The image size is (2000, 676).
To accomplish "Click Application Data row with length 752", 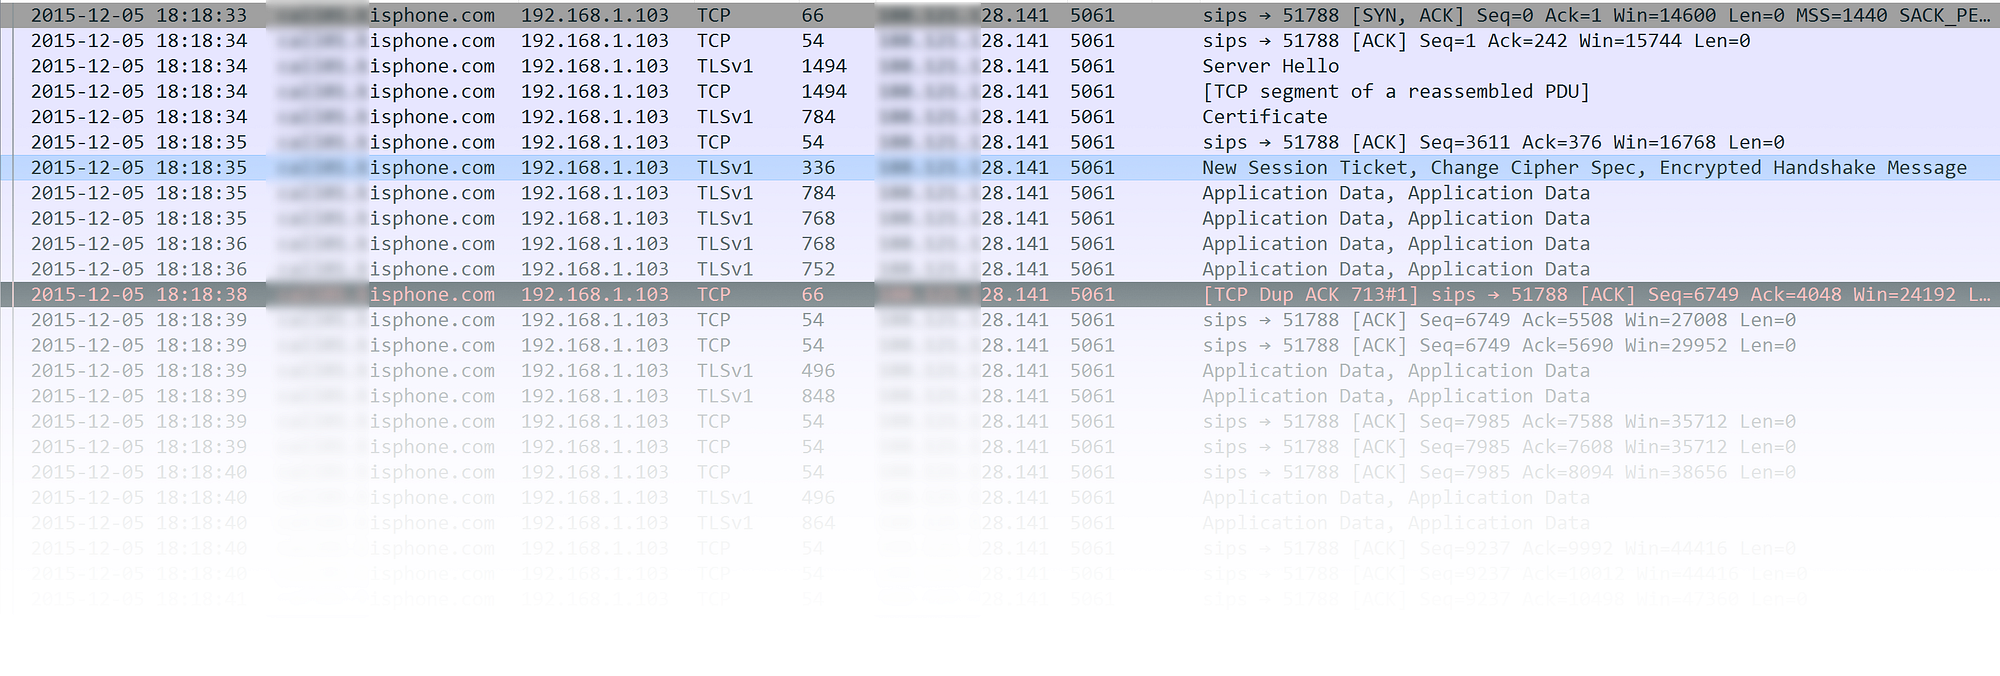I will [x=1000, y=269].
